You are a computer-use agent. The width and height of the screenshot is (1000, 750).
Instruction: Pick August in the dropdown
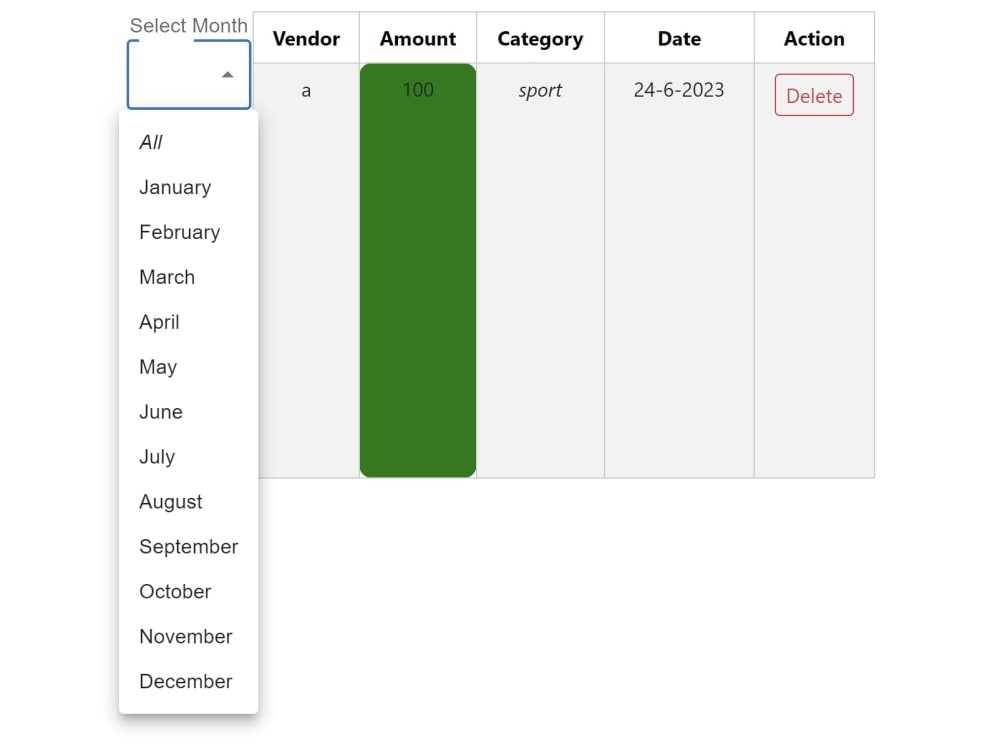point(170,502)
